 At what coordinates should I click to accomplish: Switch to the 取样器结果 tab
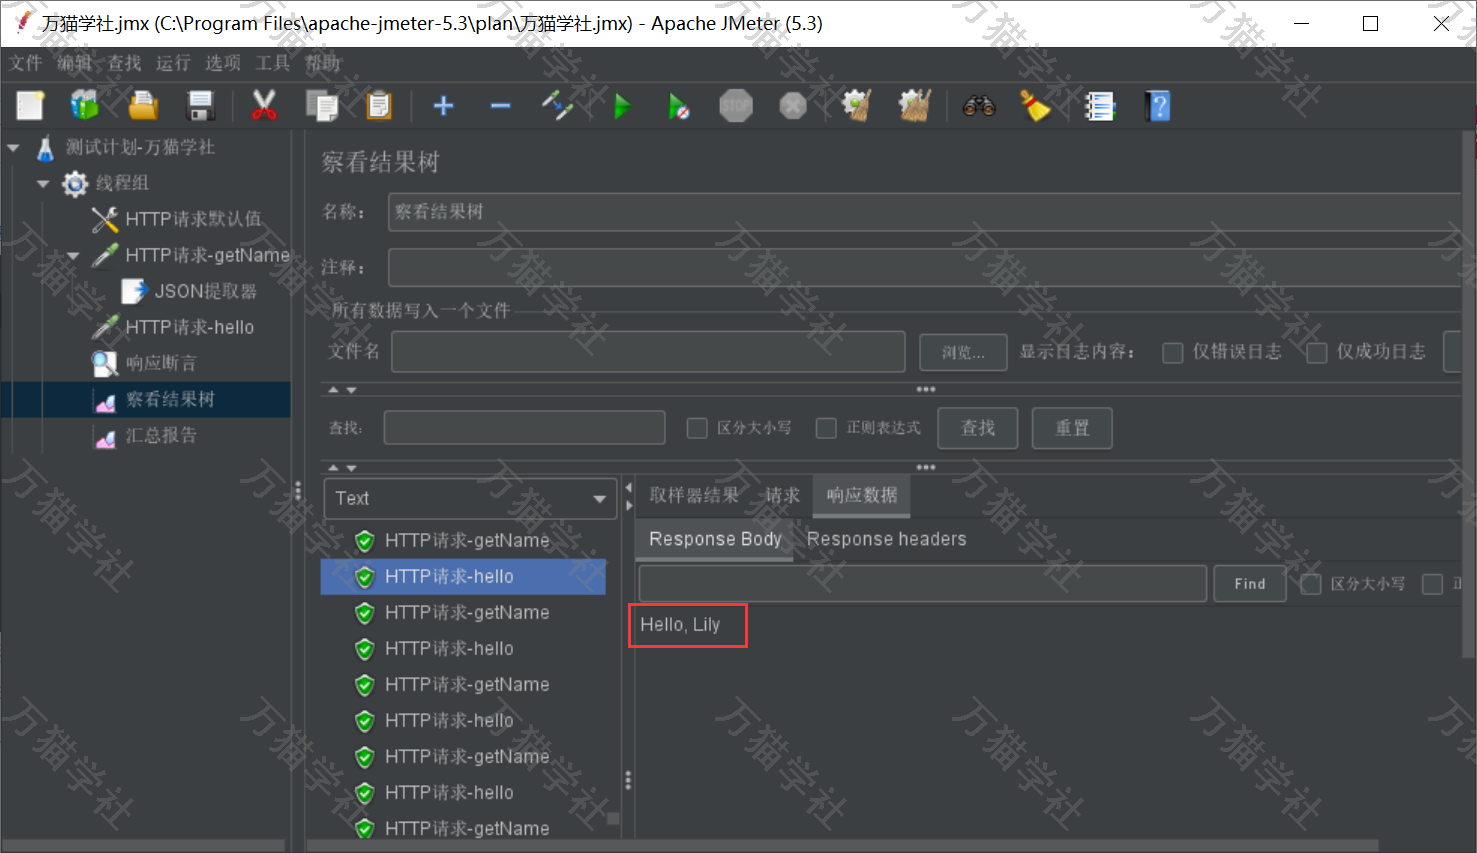click(694, 495)
